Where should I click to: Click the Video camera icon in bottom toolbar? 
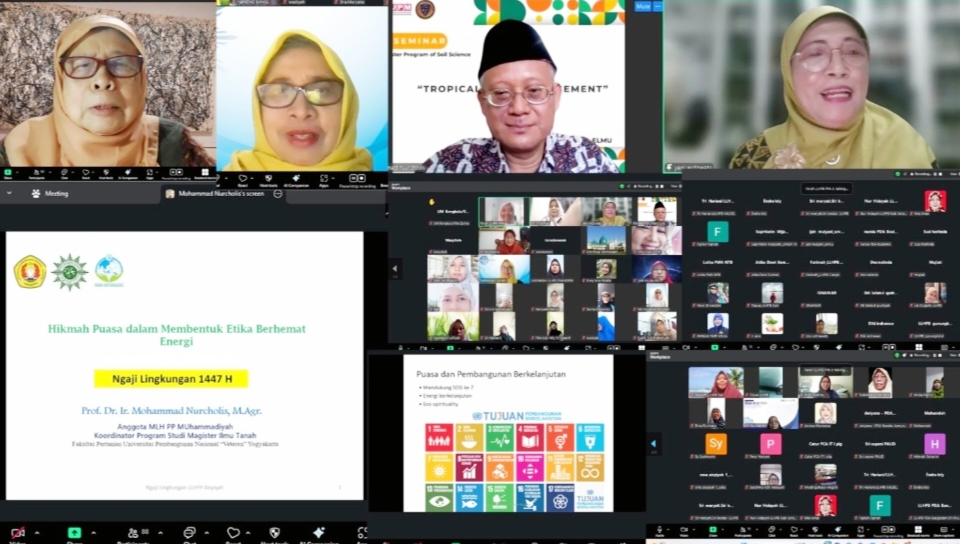click(17, 533)
